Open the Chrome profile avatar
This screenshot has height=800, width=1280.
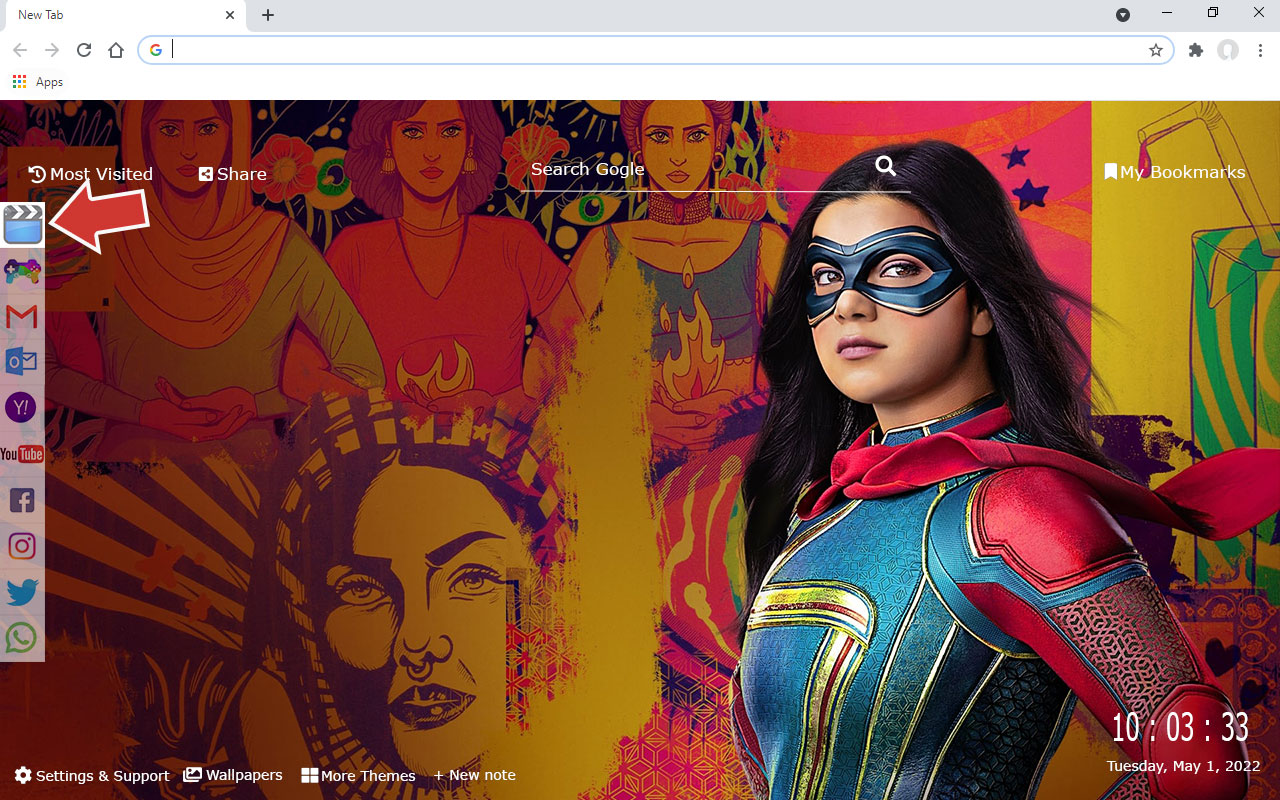coord(1228,50)
